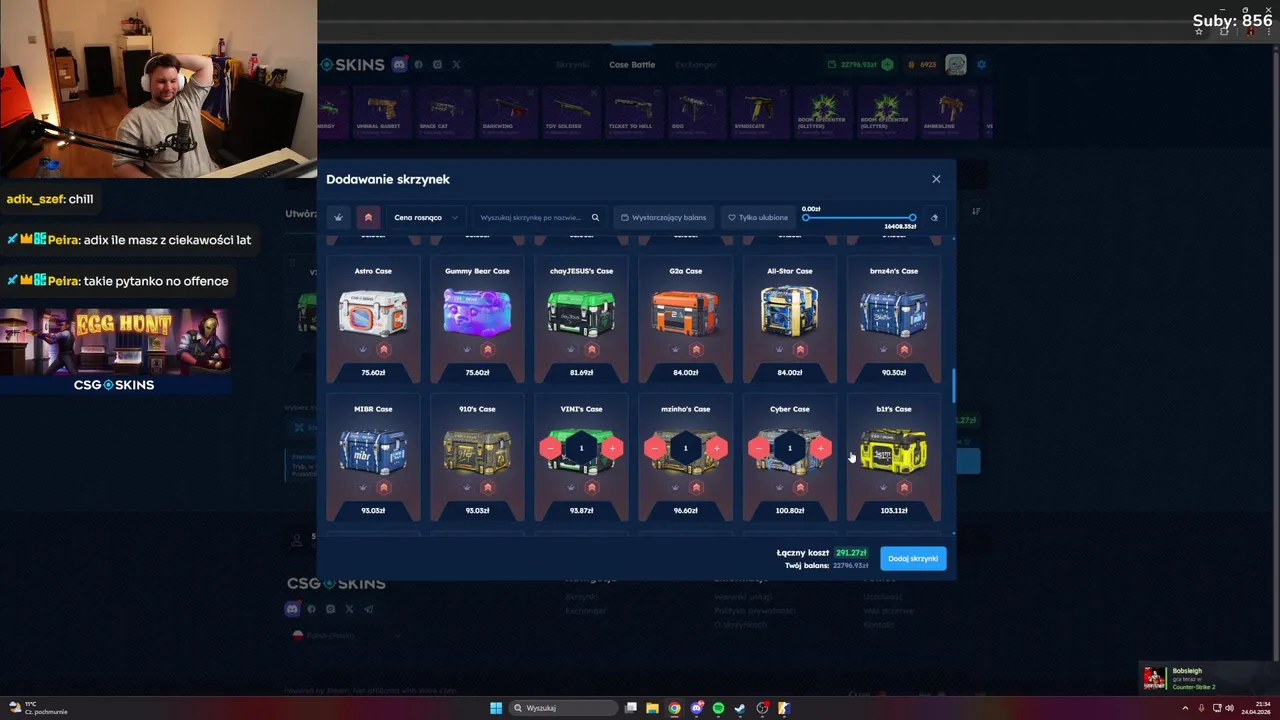Select the MIBR Case crate image
The width and height of the screenshot is (1280, 720).
[x=373, y=450]
